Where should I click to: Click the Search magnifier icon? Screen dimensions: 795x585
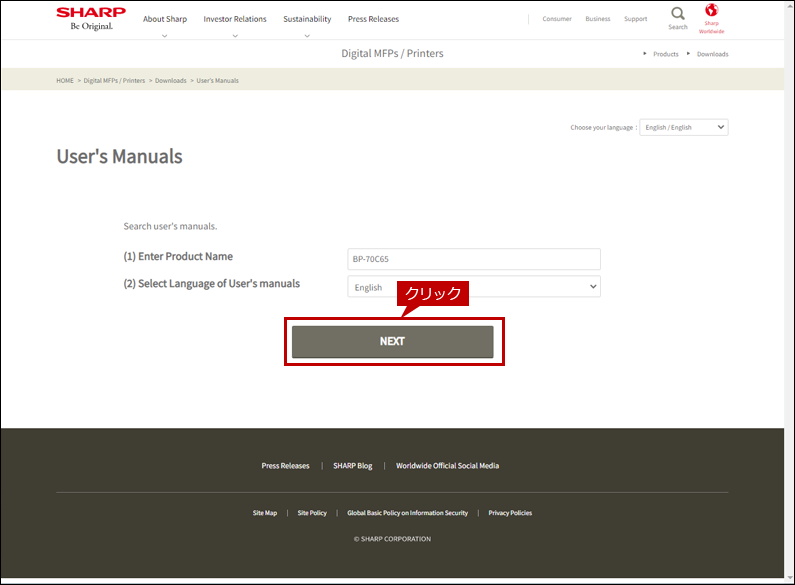click(x=677, y=13)
